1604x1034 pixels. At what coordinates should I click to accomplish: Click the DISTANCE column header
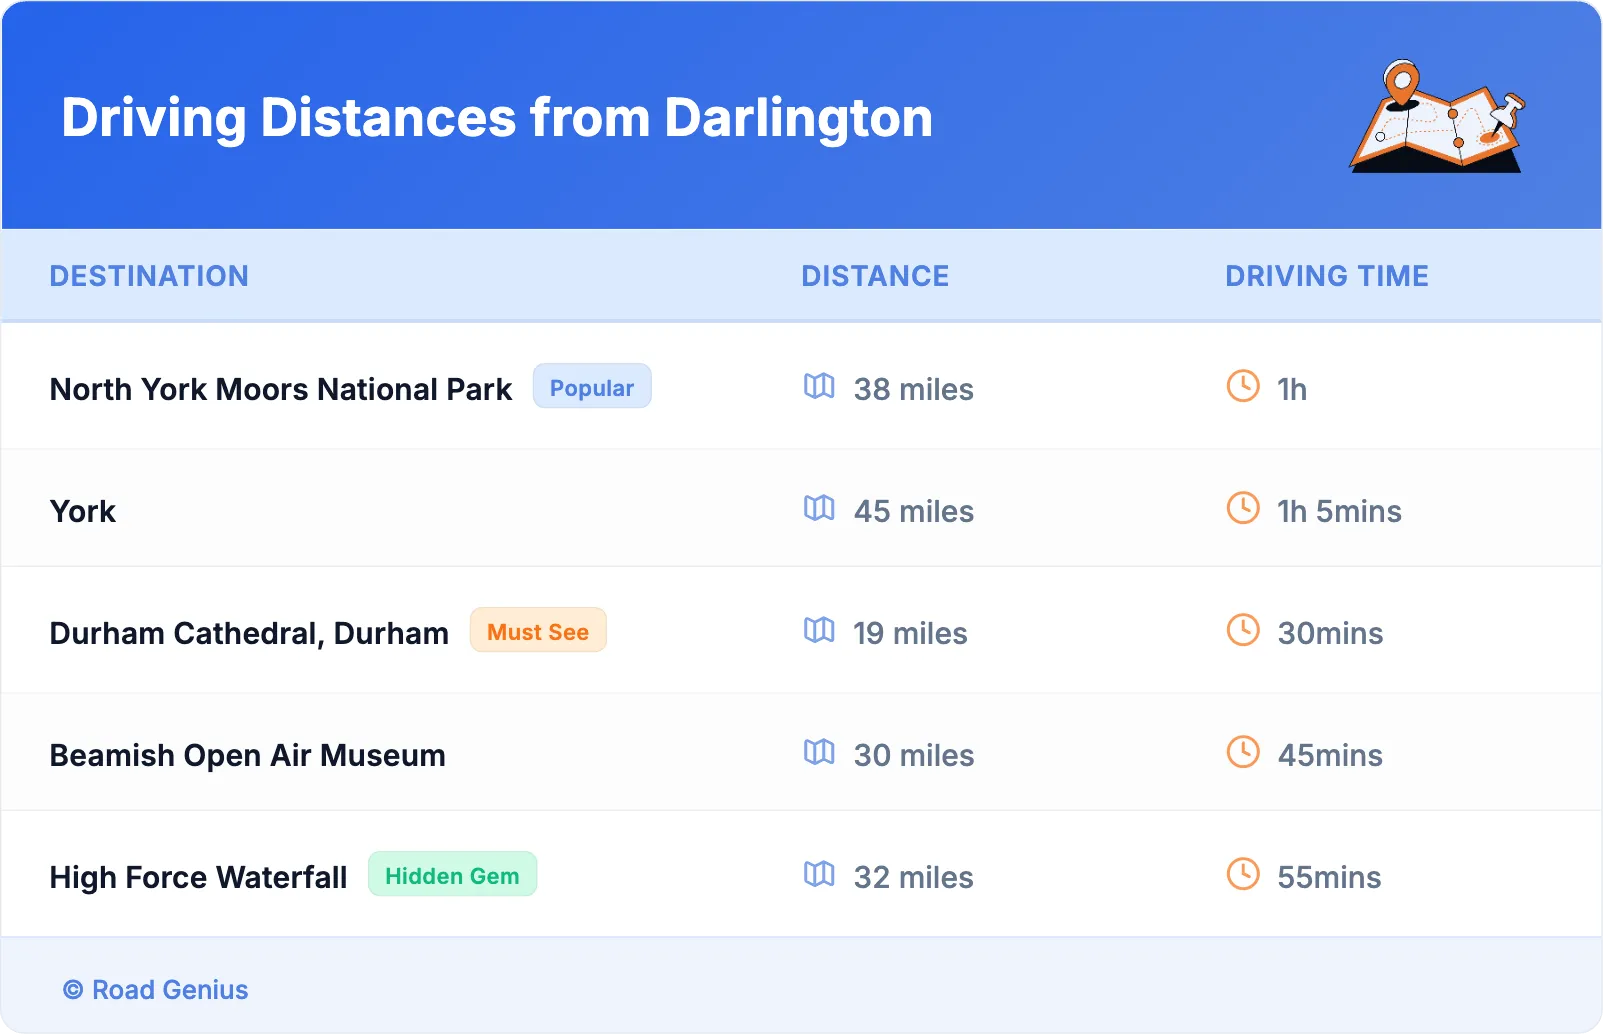point(875,276)
